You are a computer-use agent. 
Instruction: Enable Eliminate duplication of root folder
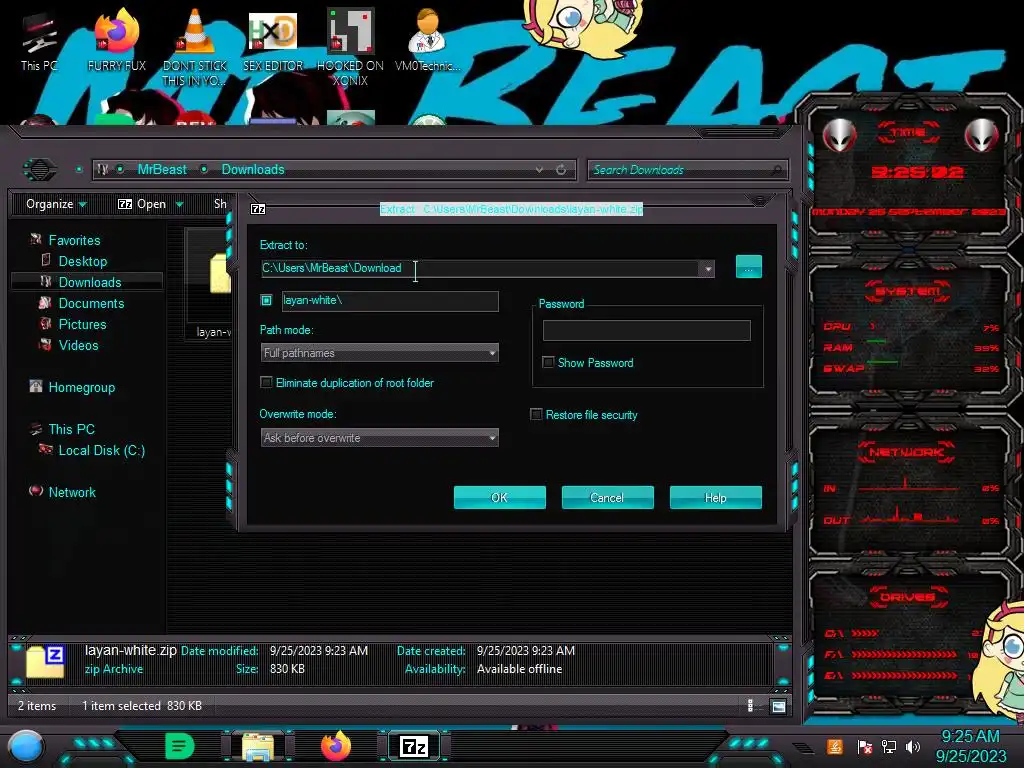266,382
